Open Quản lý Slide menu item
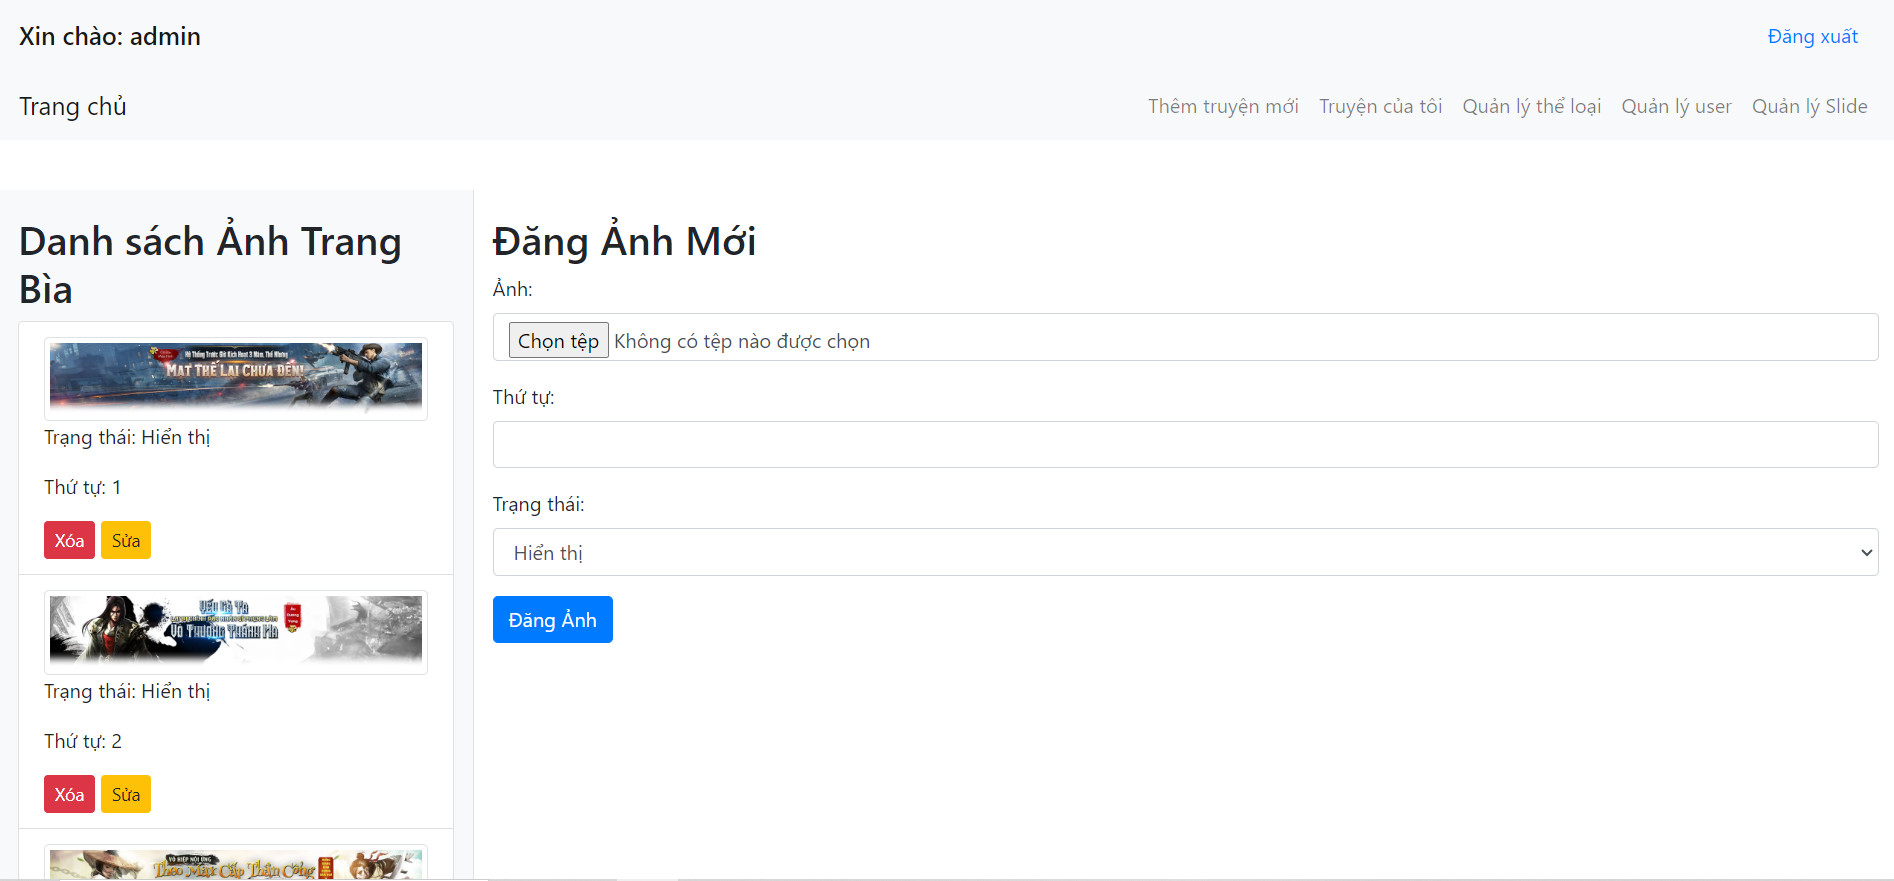Viewport: 1894px width, 881px height. coord(1809,106)
